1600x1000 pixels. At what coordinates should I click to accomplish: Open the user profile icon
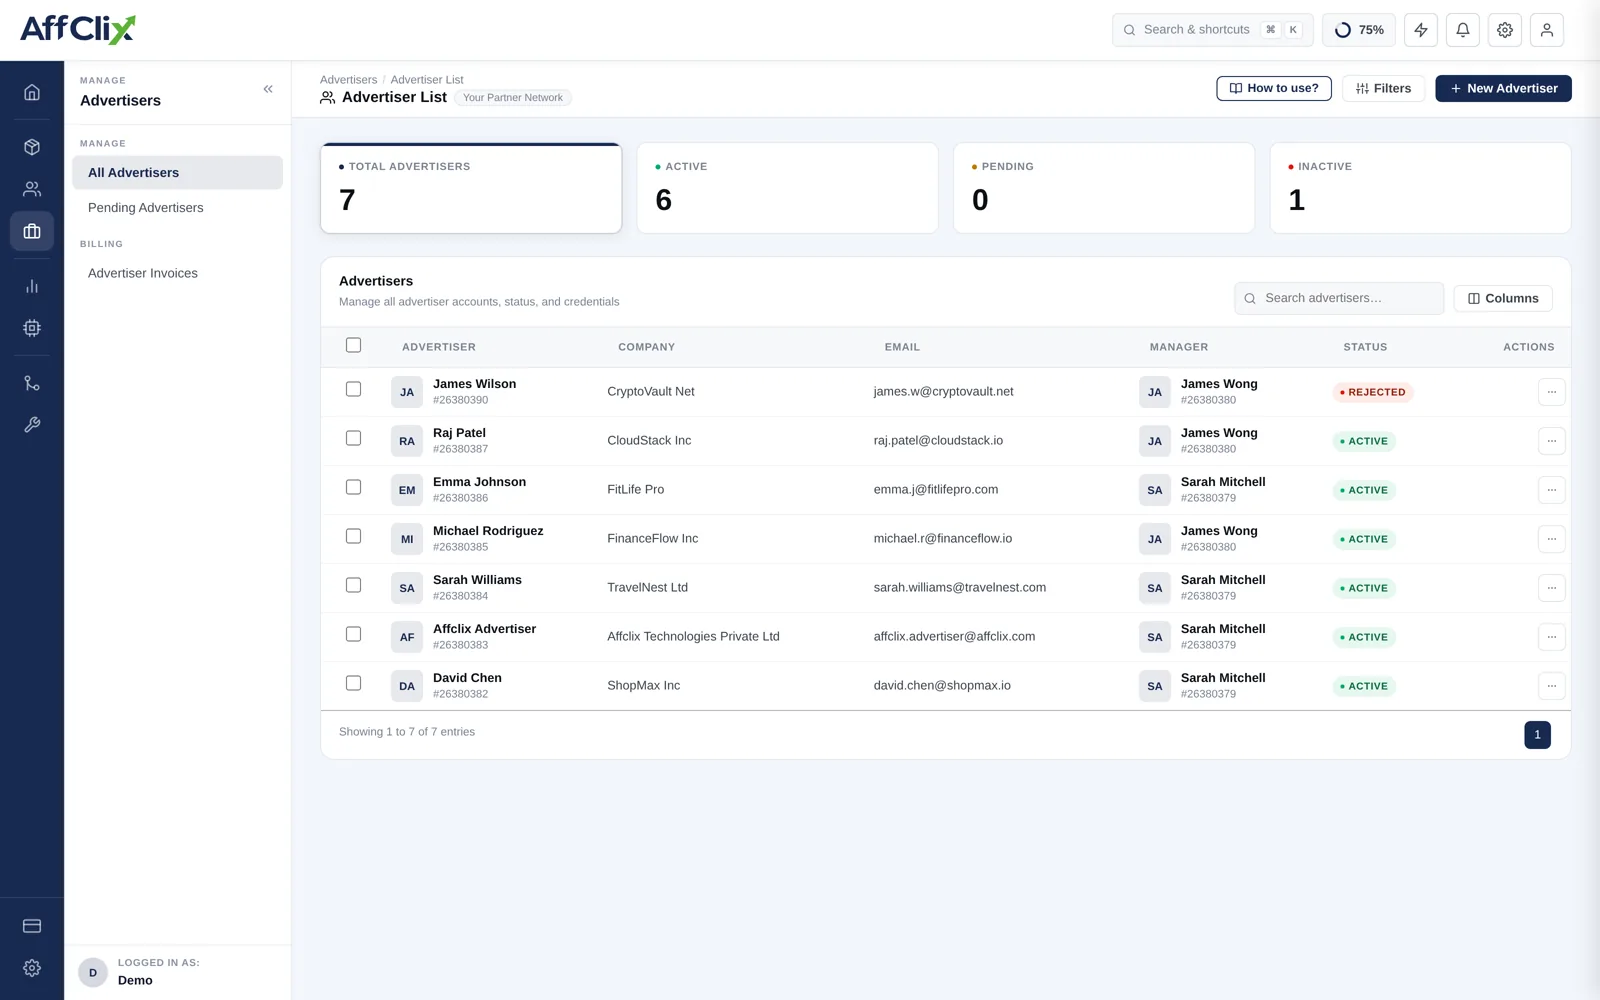[x=1547, y=30]
